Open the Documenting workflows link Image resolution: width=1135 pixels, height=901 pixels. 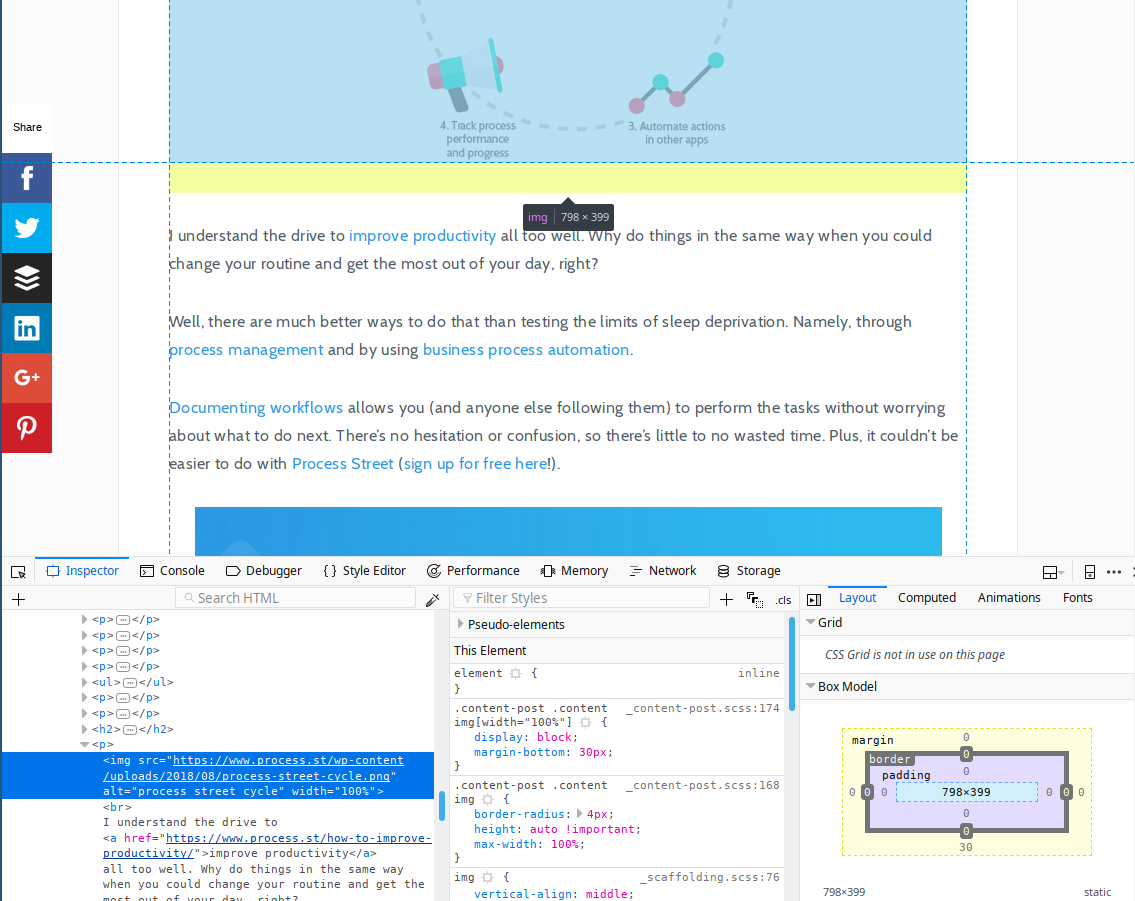256,408
